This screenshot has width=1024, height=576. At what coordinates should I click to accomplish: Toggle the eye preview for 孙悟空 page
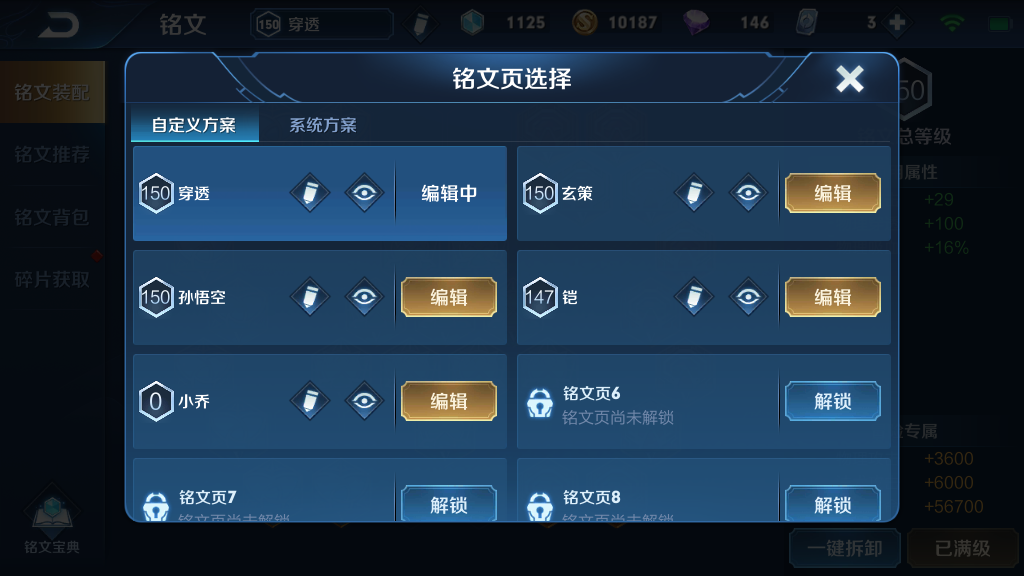pyautogui.click(x=364, y=297)
